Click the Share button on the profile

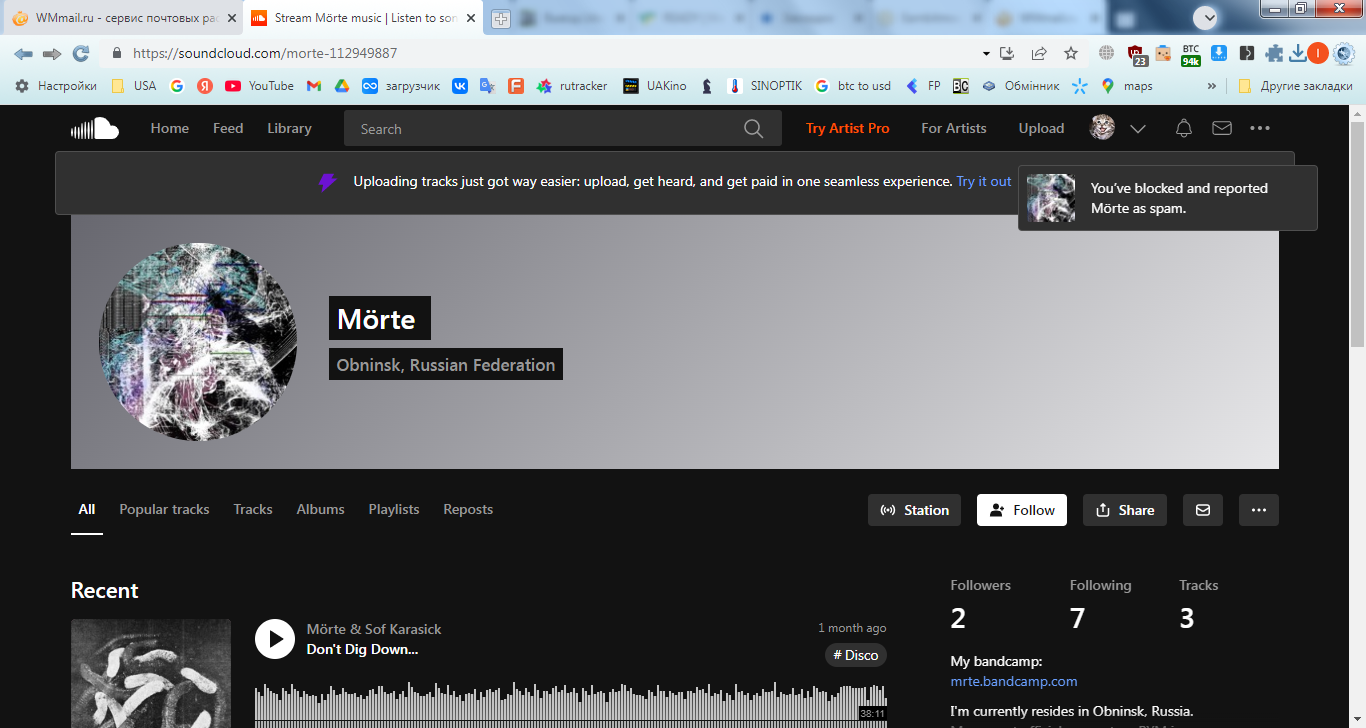(1125, 510)
